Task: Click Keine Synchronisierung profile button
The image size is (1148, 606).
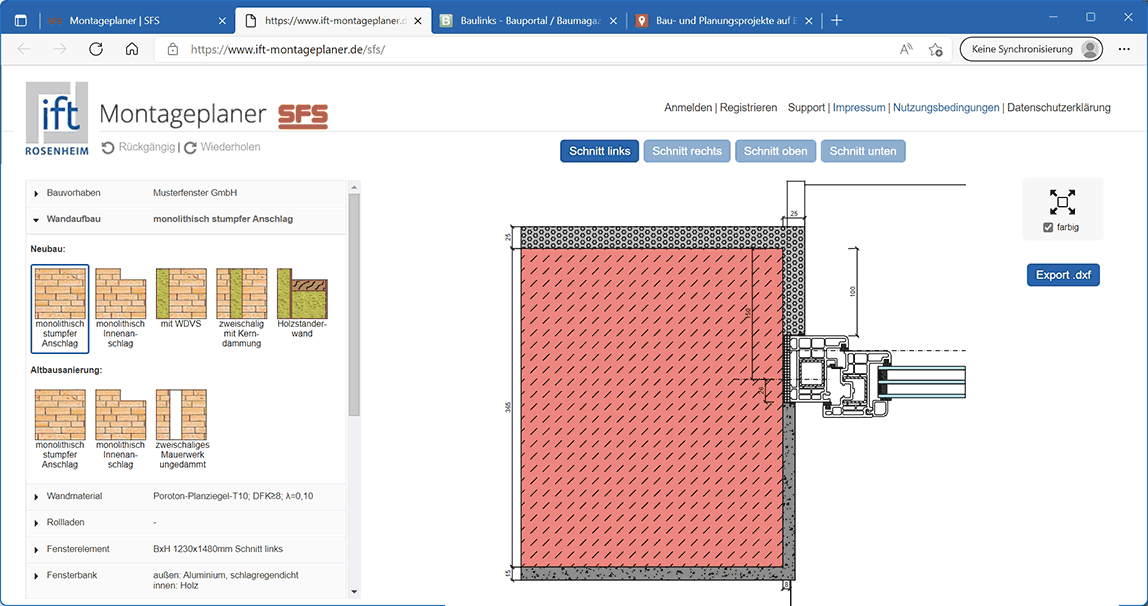Action: 1032,49
